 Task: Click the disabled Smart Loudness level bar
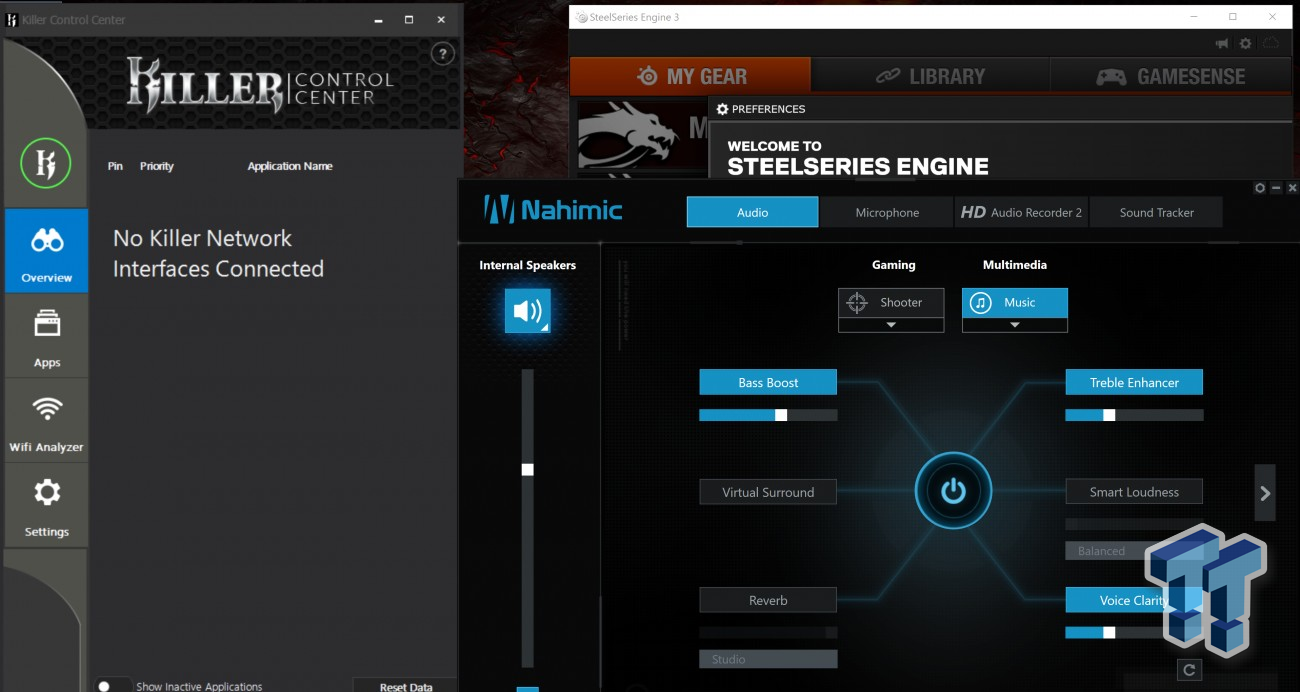click(x=1134, y=524)
